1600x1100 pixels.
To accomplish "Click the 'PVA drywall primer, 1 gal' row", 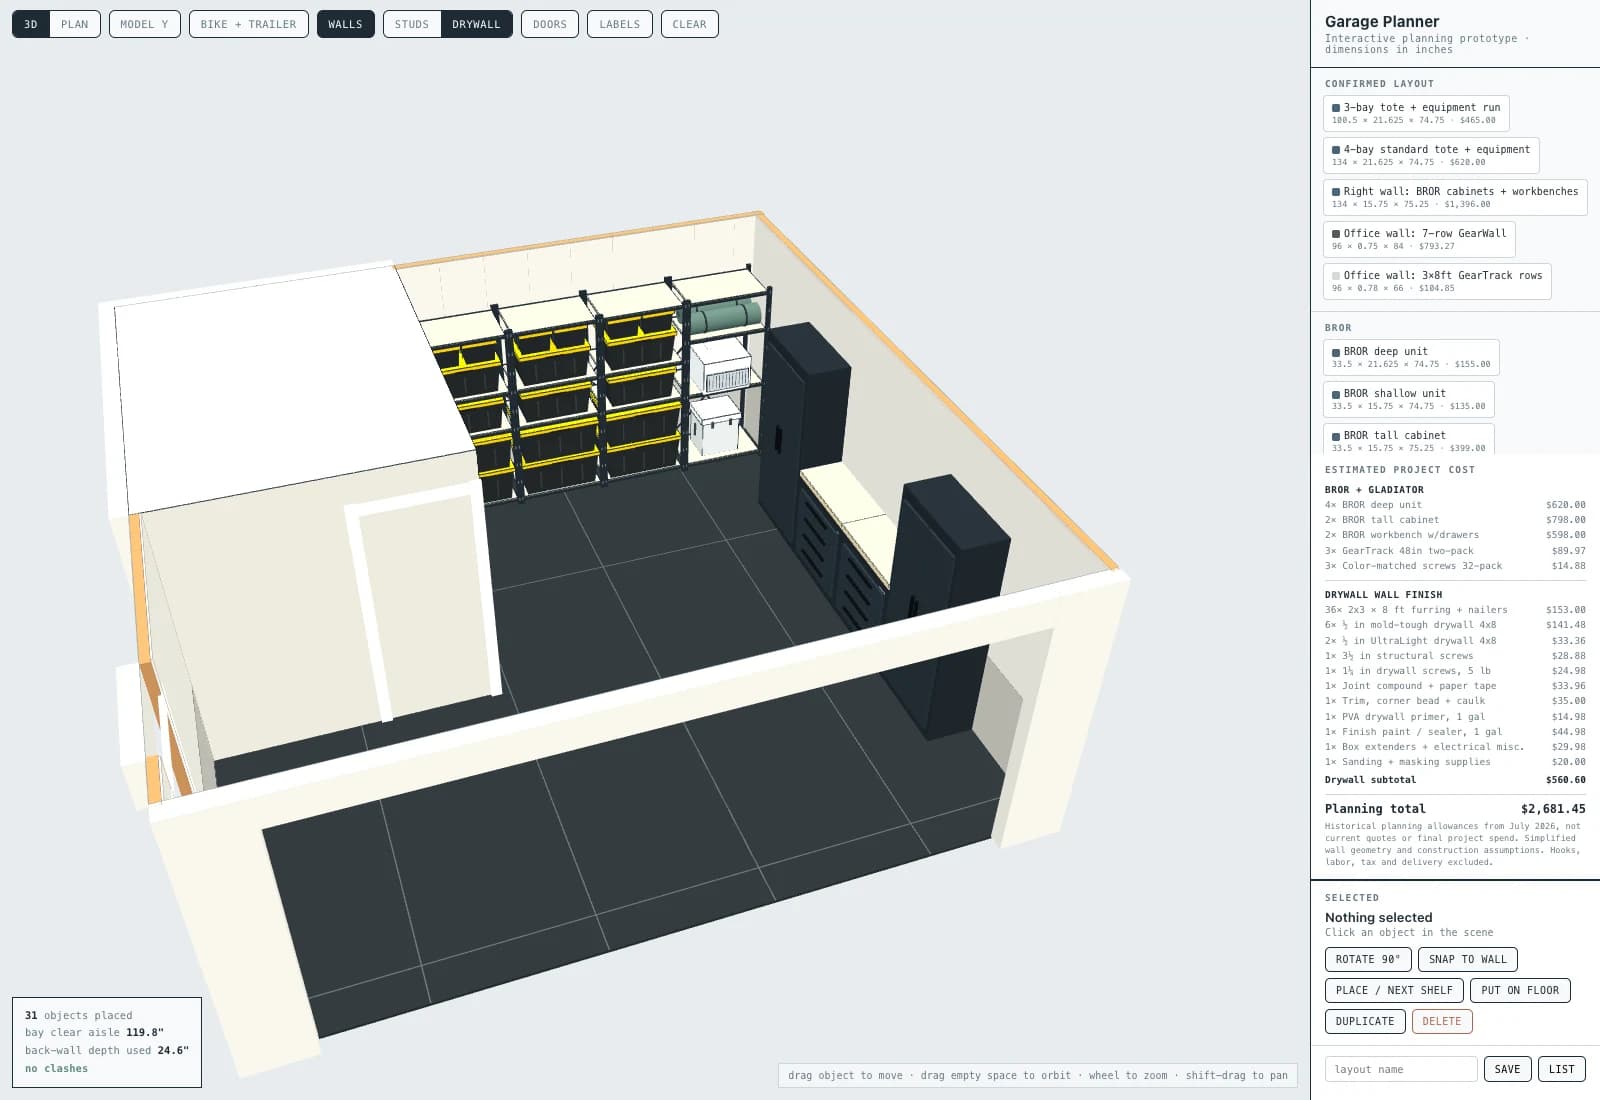I will (1455, 717).
